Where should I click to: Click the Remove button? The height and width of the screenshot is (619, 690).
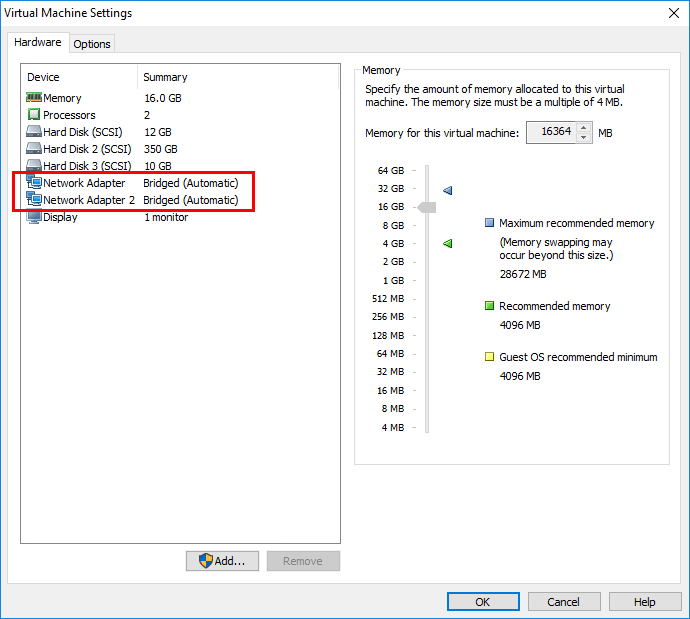(x=303, y=561)
